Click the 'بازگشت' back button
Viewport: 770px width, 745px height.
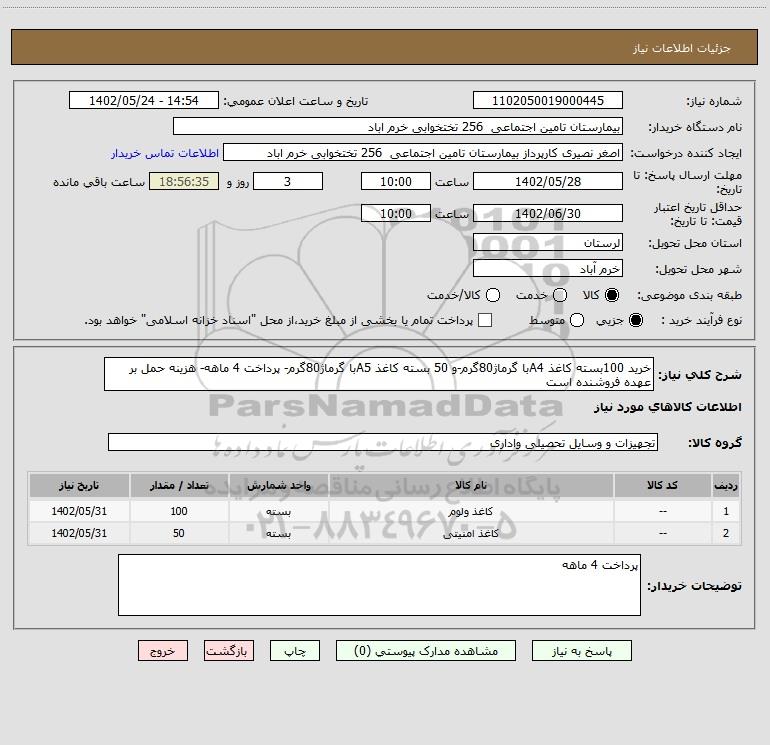227,650
